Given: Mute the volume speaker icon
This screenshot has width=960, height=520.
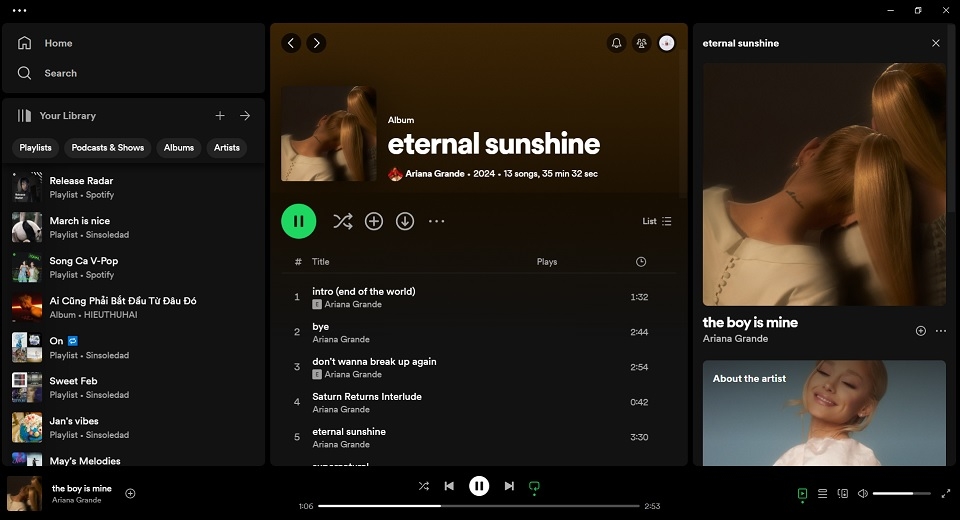Looking at the screenshot, I should click(x=863, y=494).
